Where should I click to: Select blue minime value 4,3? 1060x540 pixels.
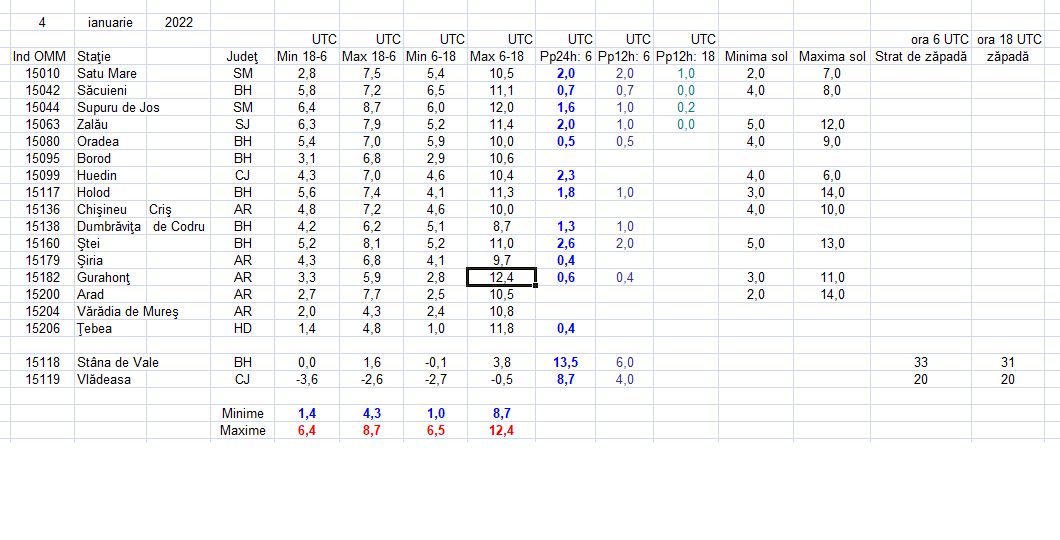[x=371, y=414]
